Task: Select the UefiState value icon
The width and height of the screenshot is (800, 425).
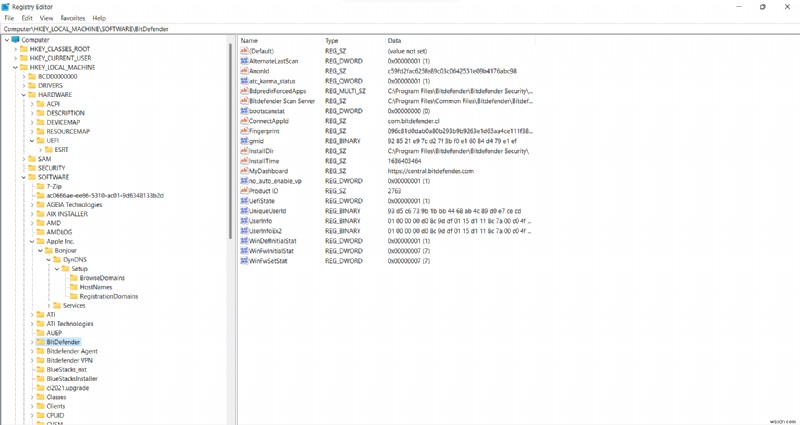Action: (x=244, y=201)
